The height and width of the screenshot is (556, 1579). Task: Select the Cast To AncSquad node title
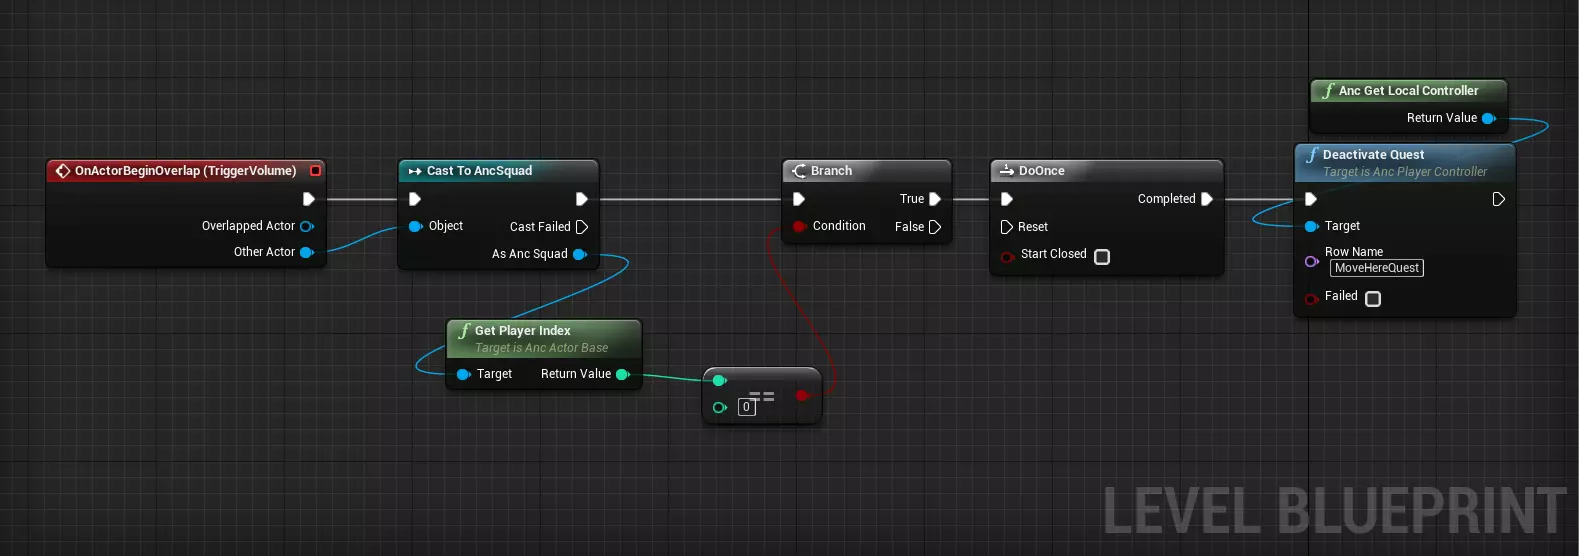480,171
